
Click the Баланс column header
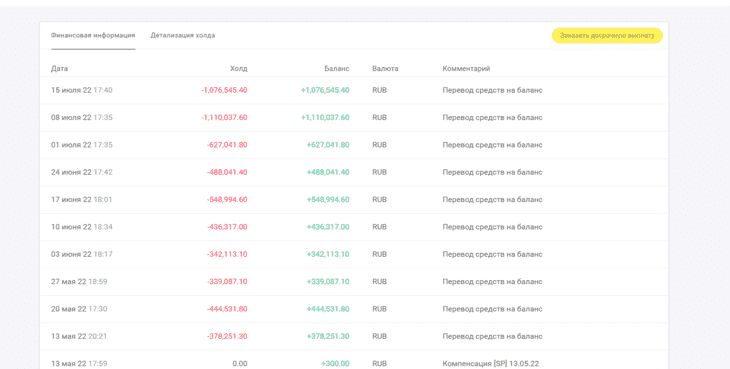pos(337,68)
